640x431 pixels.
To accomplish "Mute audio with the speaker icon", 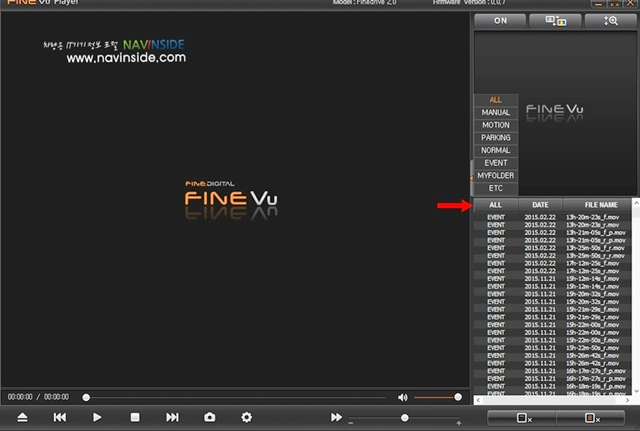I will [x=402, y=397].
